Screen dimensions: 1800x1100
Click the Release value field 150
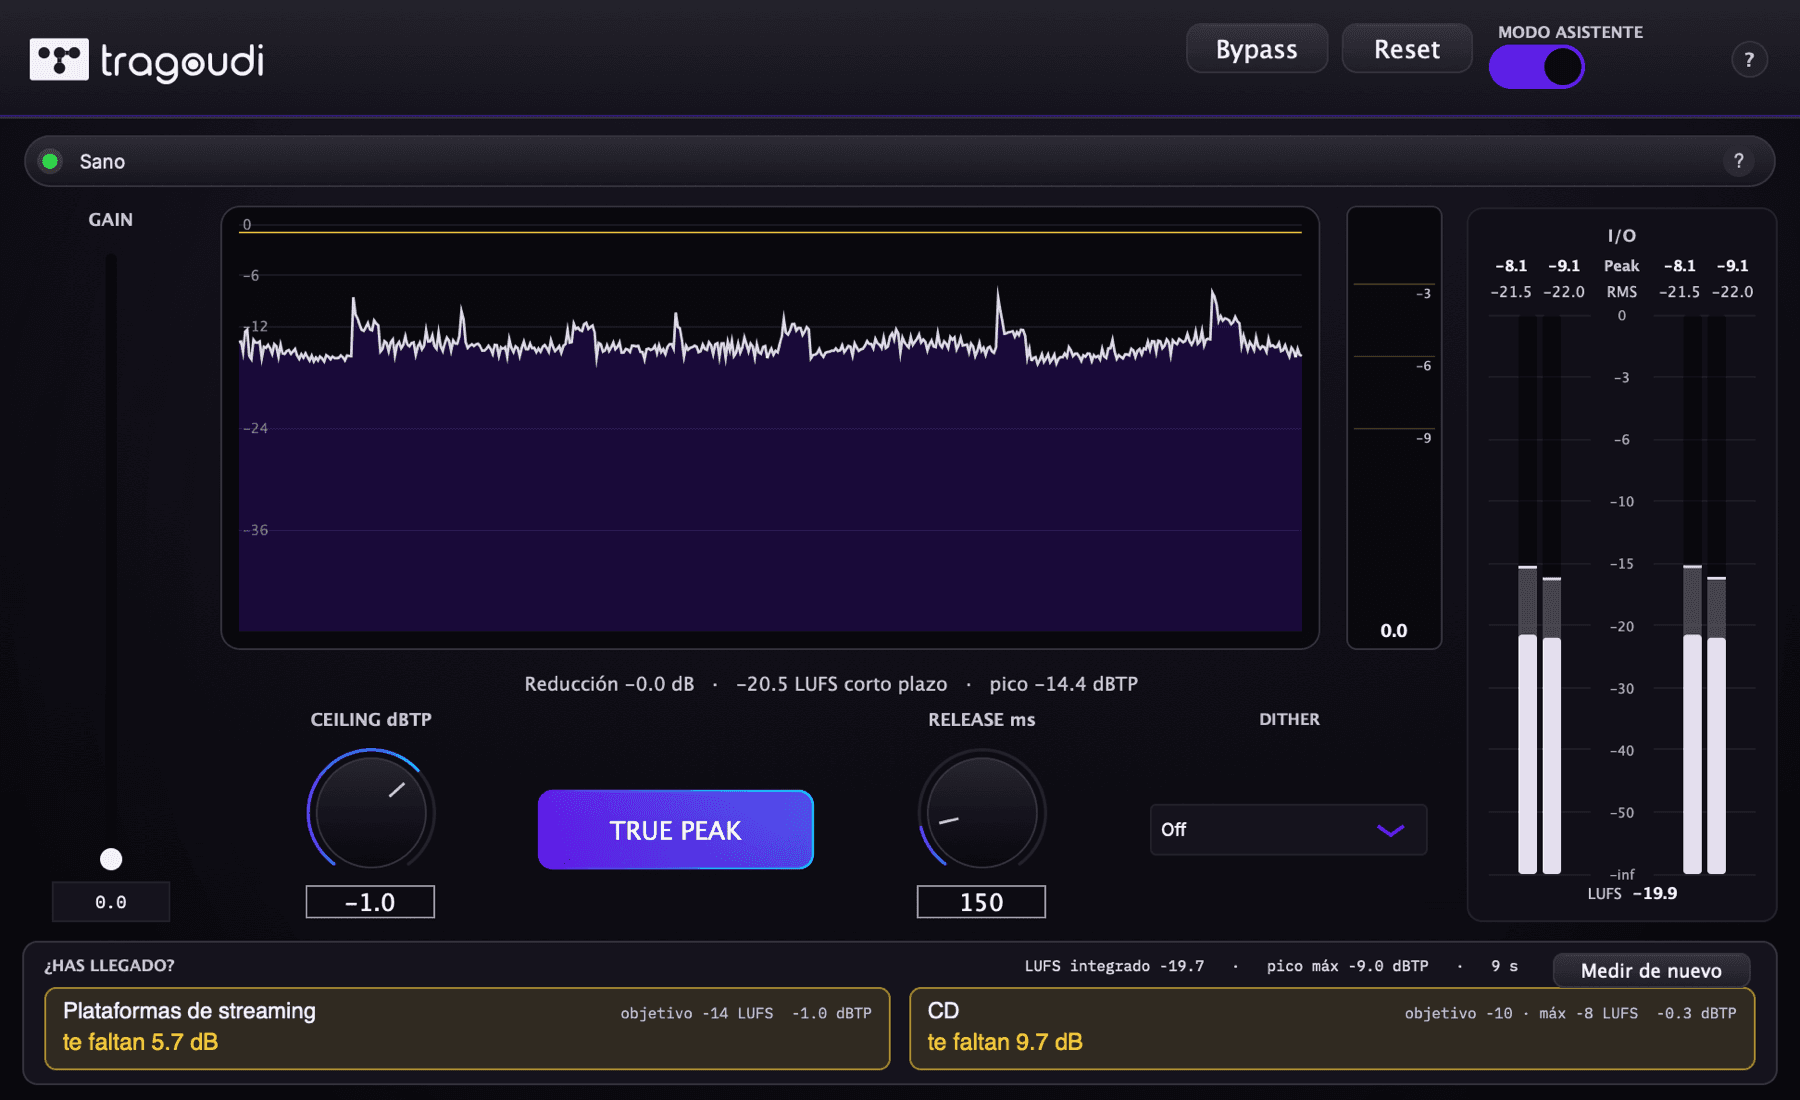click(x=981, y=902)
